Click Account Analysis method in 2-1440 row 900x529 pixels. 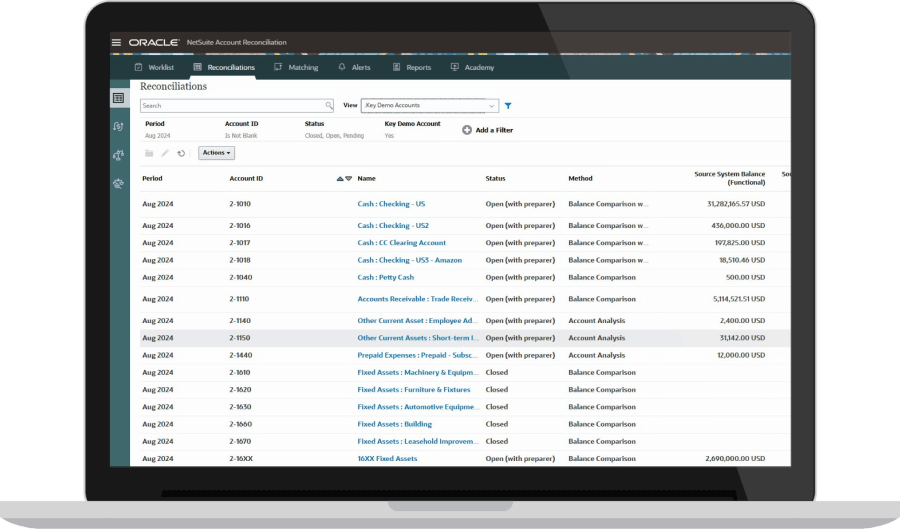point(596,355)
